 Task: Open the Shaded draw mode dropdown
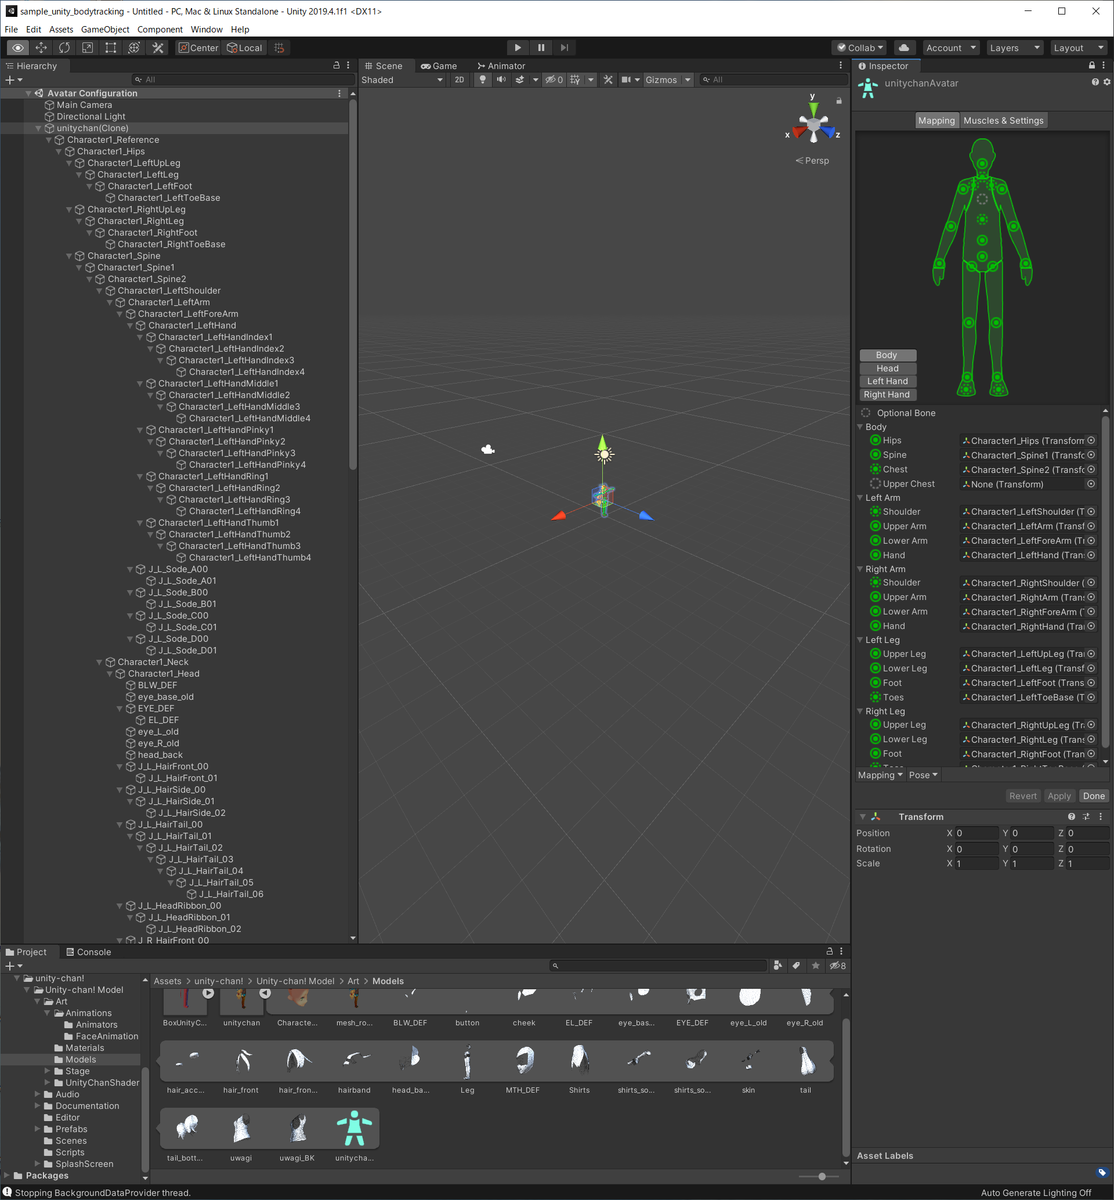click(401, 79)
